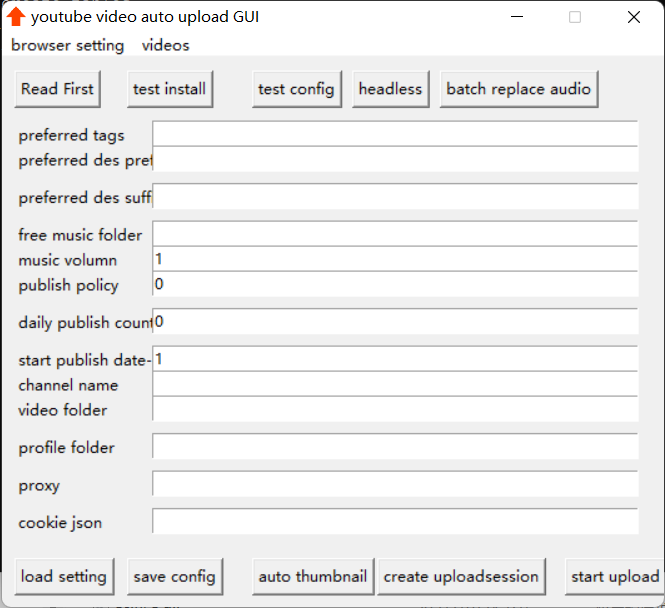Image resolution: width=665 pixels, height=608 pixels.
Task: Click the auto thumbnail button
Action: pyautogui.click(x=313, y=577)
